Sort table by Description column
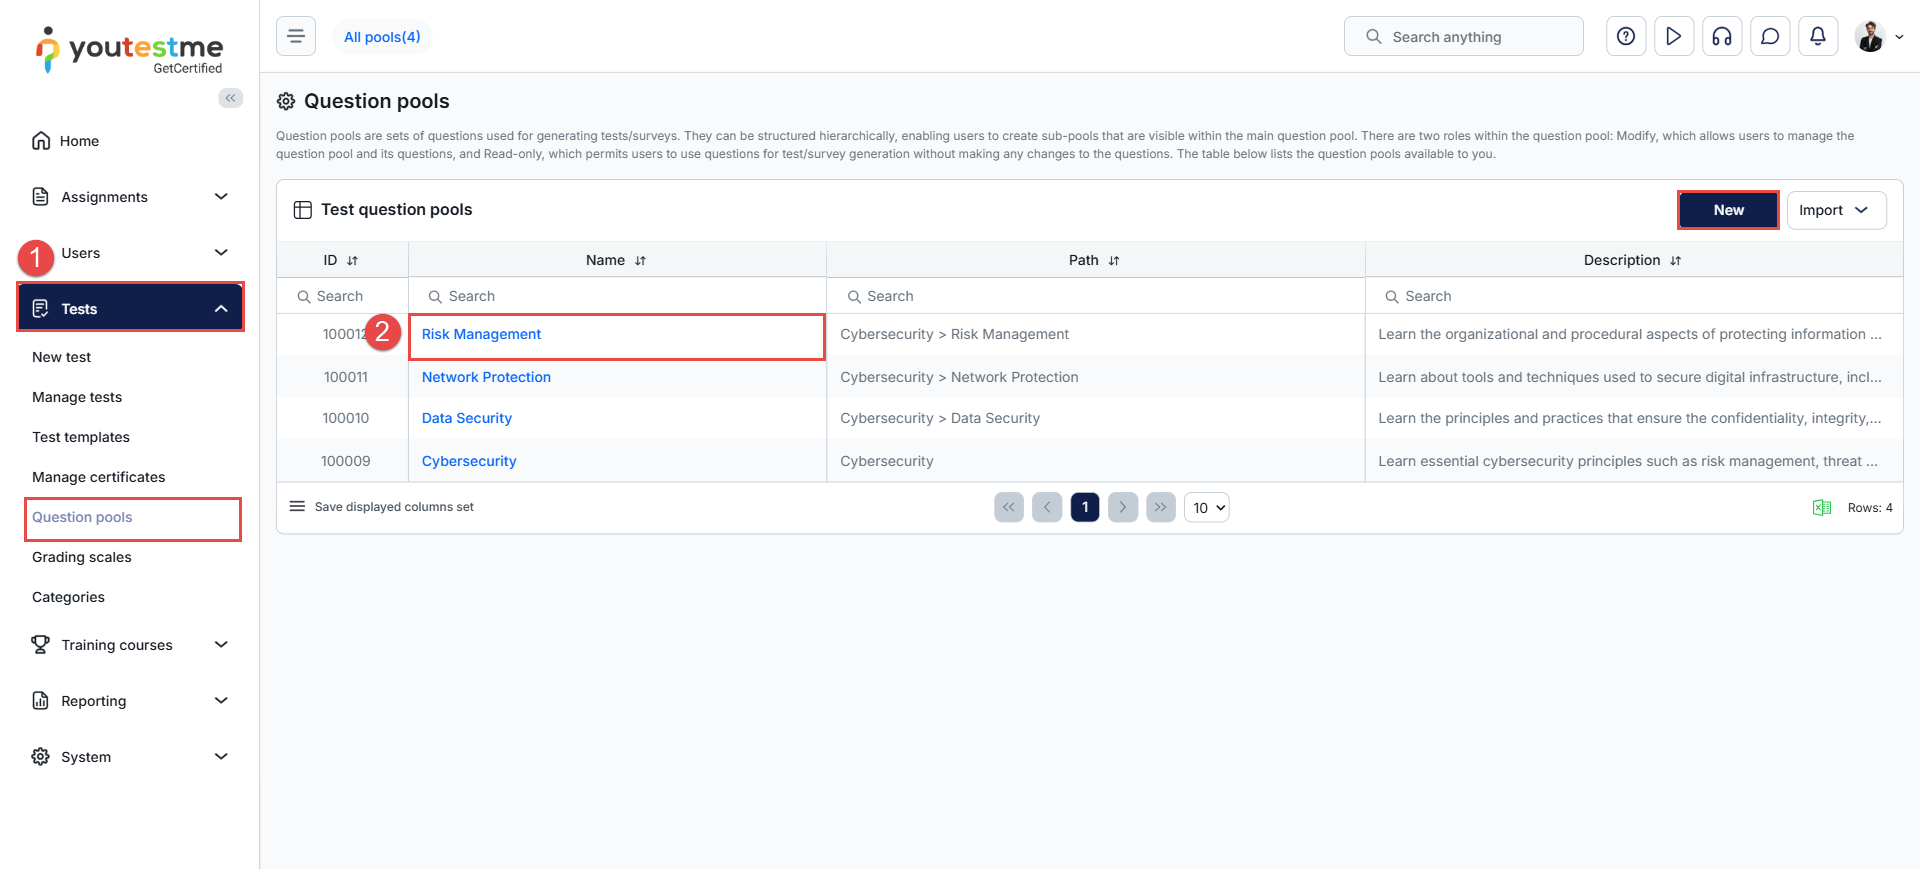 pos(1675,261)
